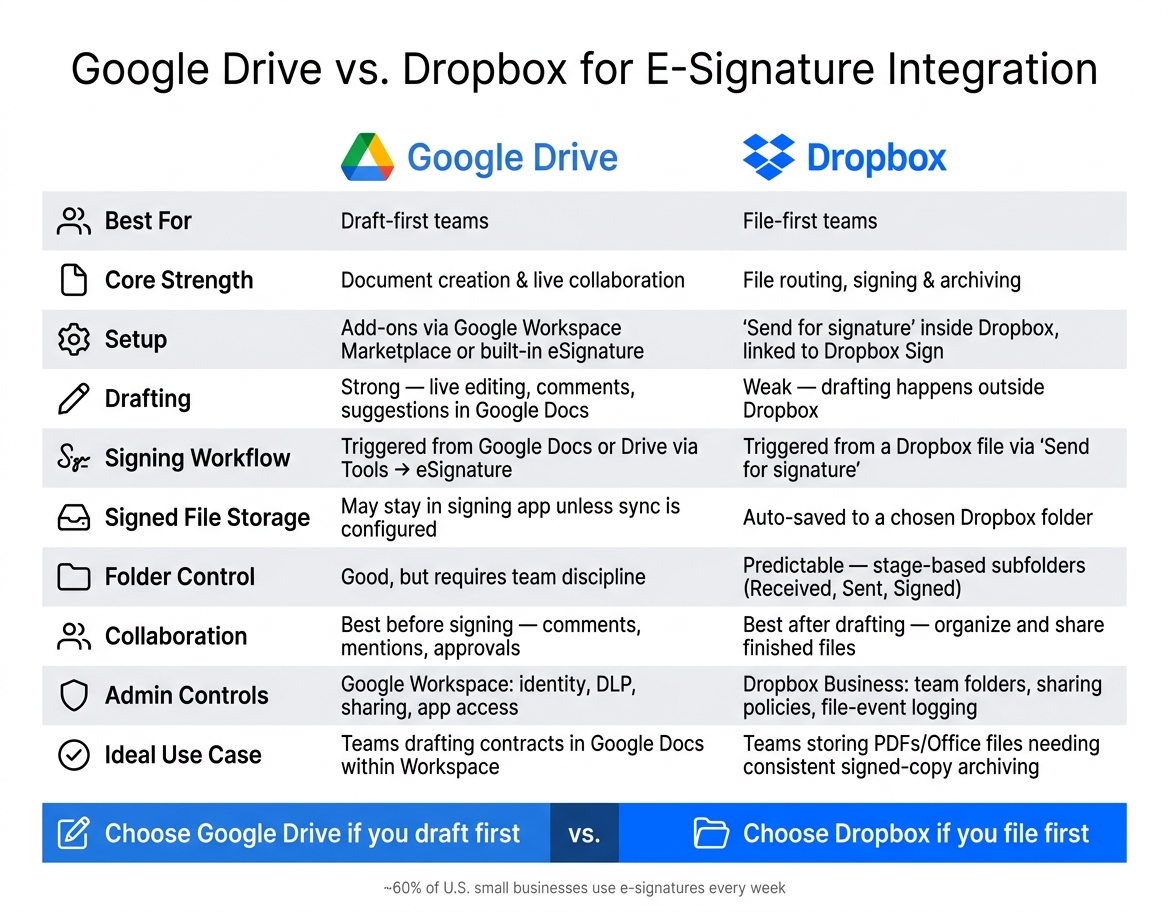Click the document icon beside Core Strength
Screen dimensions: 1168x912
click(74, 280)
